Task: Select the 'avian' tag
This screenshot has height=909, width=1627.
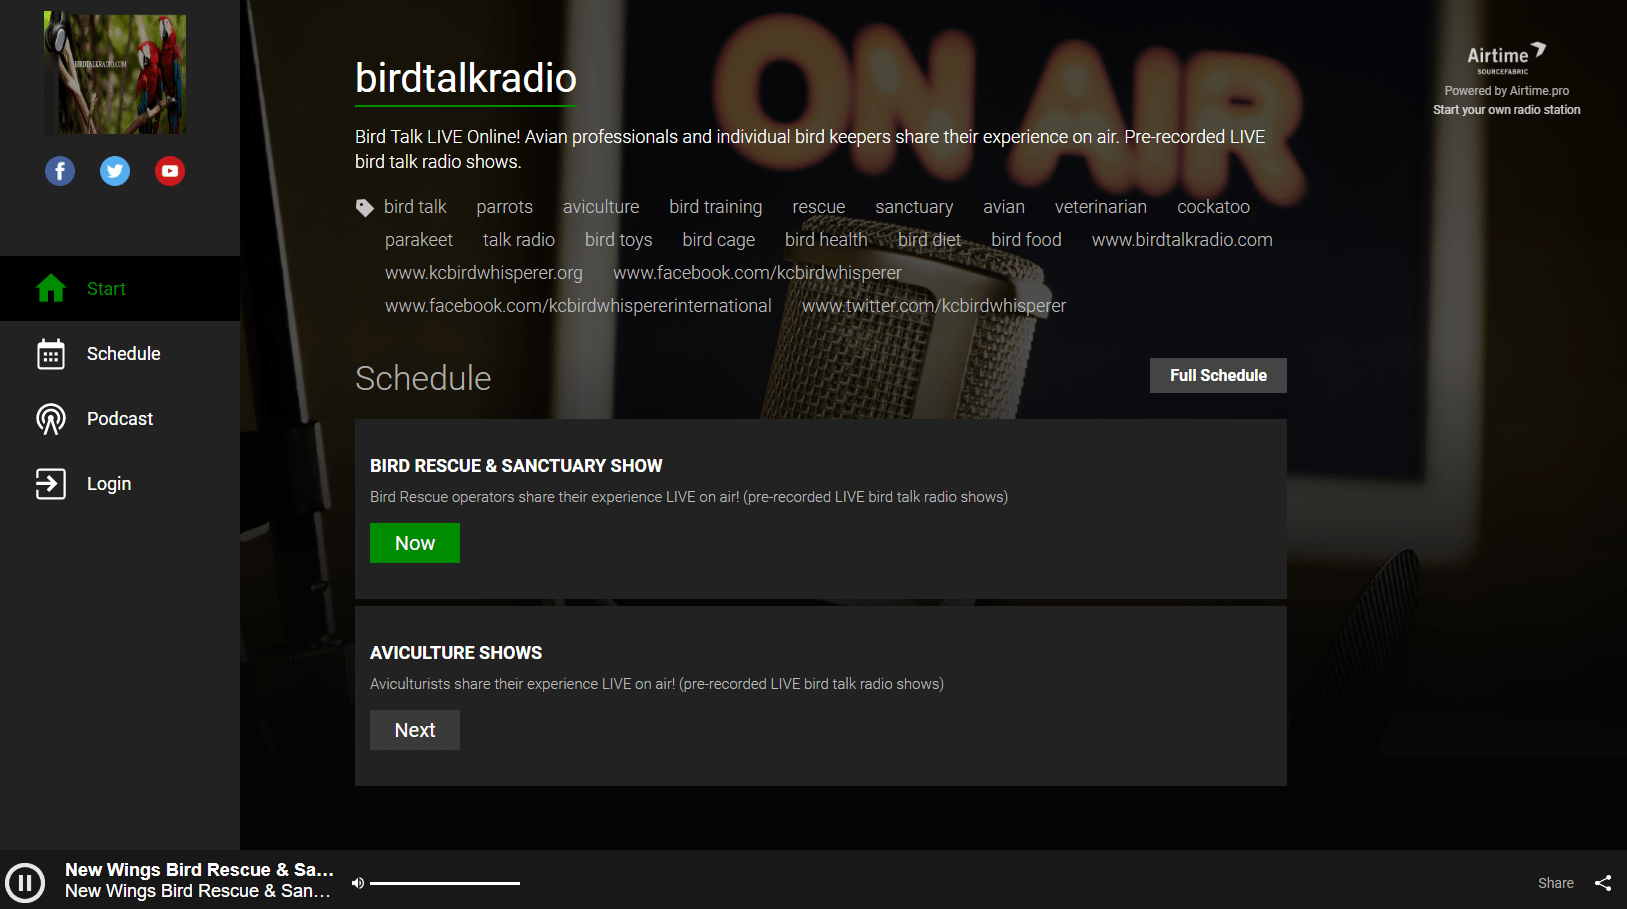Action: [x=1004, y=207]
